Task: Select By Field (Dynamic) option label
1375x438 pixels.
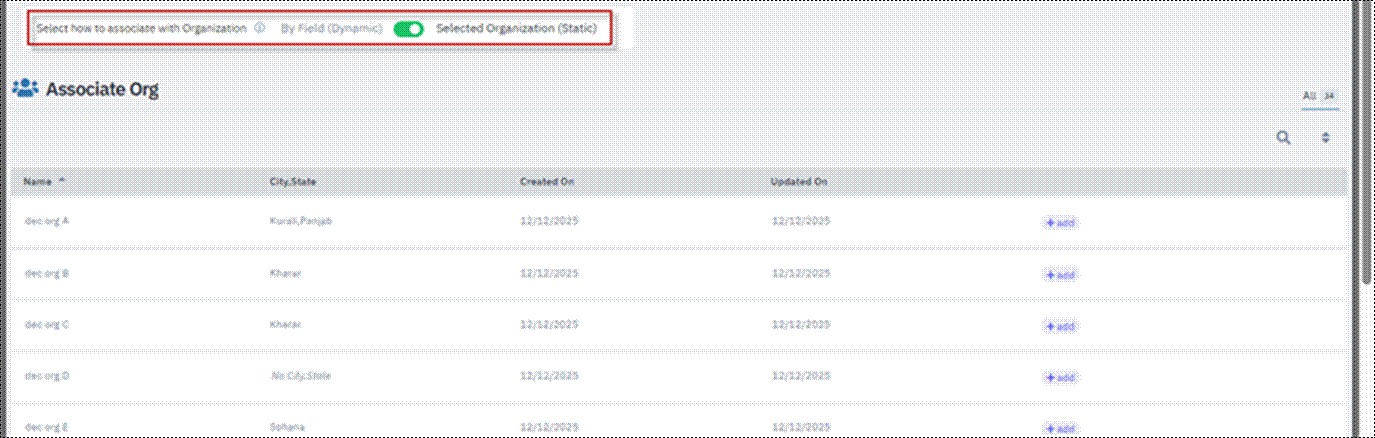Action: pyautogui.click(x=331, y=29)
